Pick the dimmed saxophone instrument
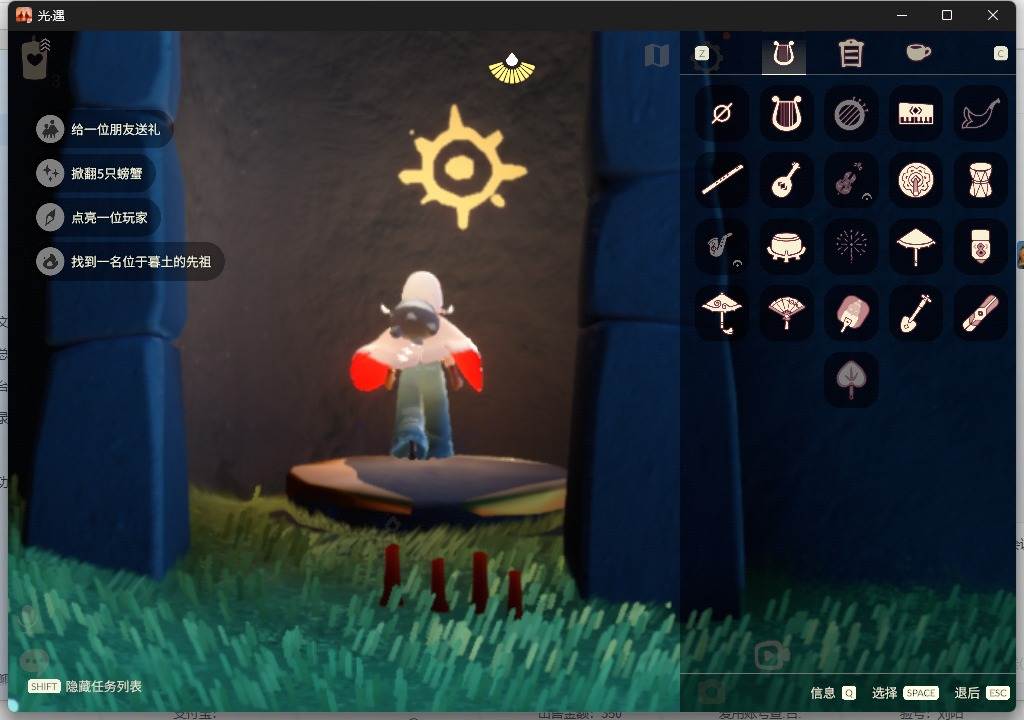 pos(722,246)
